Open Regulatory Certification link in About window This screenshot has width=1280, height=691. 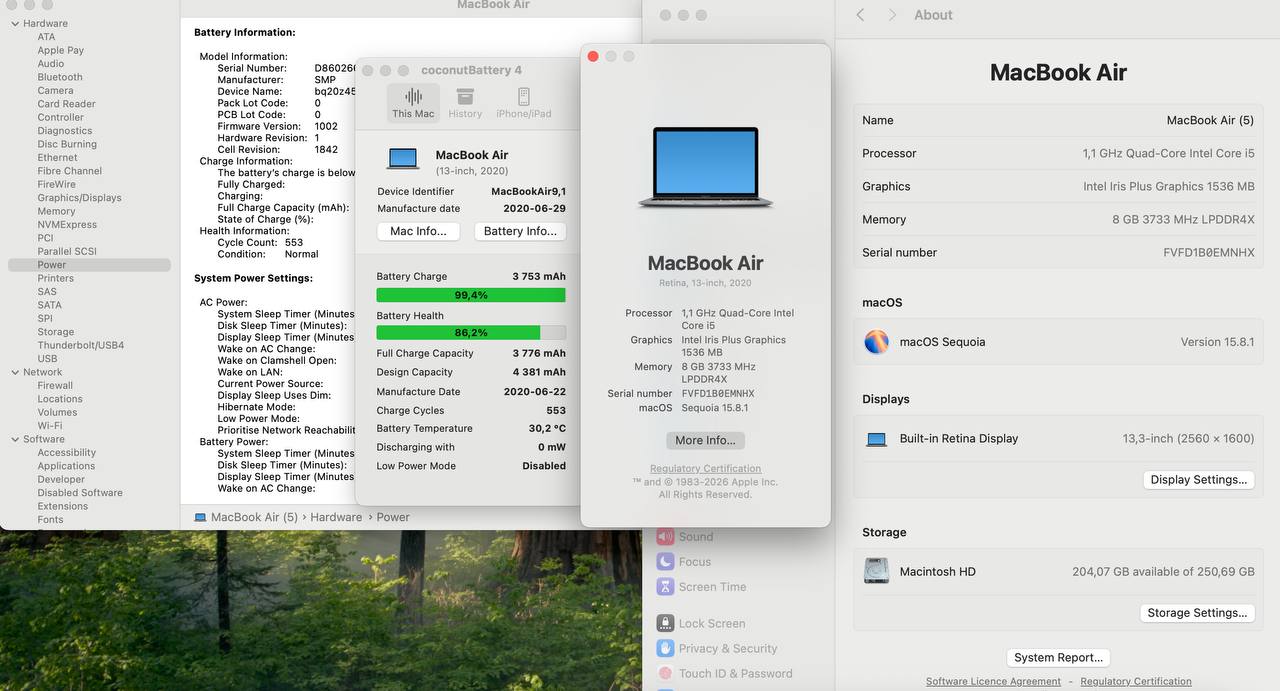pos(705,468)
